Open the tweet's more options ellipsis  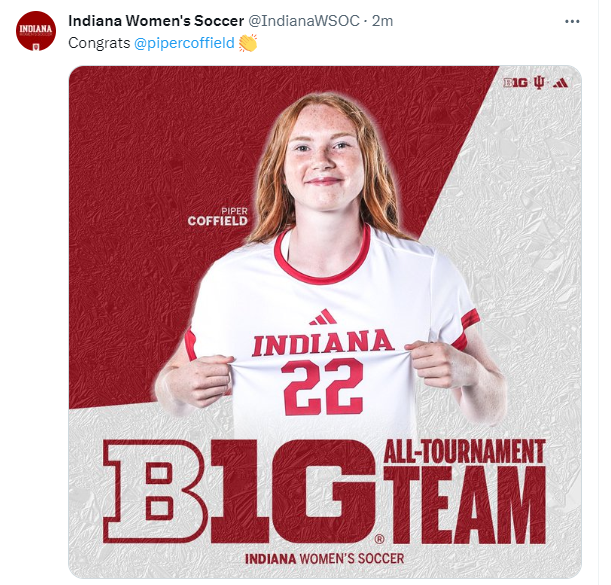(x=572, y=20)
